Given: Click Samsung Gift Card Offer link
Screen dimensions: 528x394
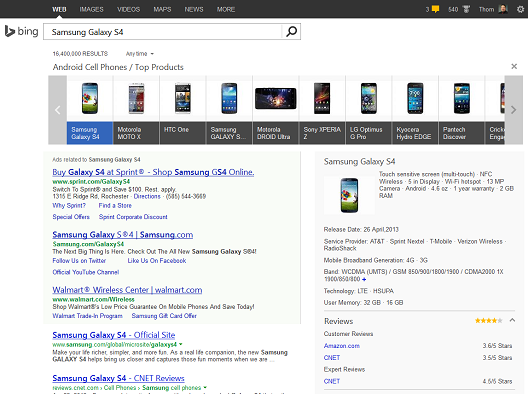Looking at the screenshot, I should tap(164, 316).
